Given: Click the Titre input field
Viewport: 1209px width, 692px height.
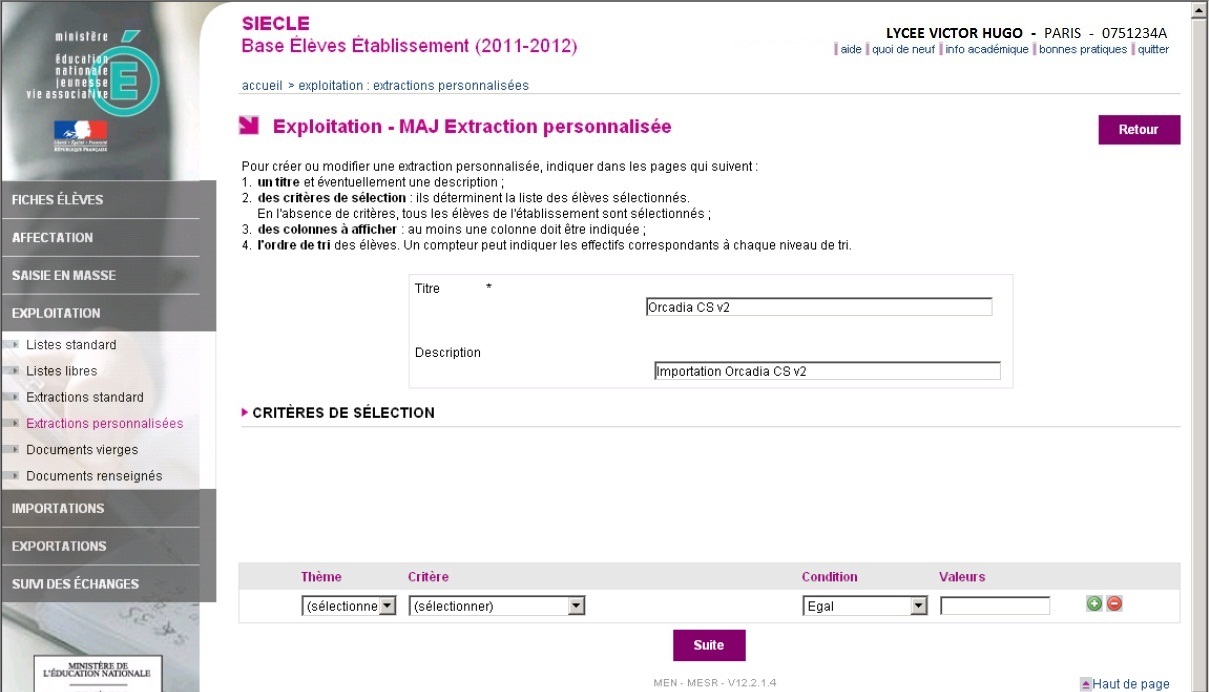Looking at the screenshot, I should click(x=819, y=307).
